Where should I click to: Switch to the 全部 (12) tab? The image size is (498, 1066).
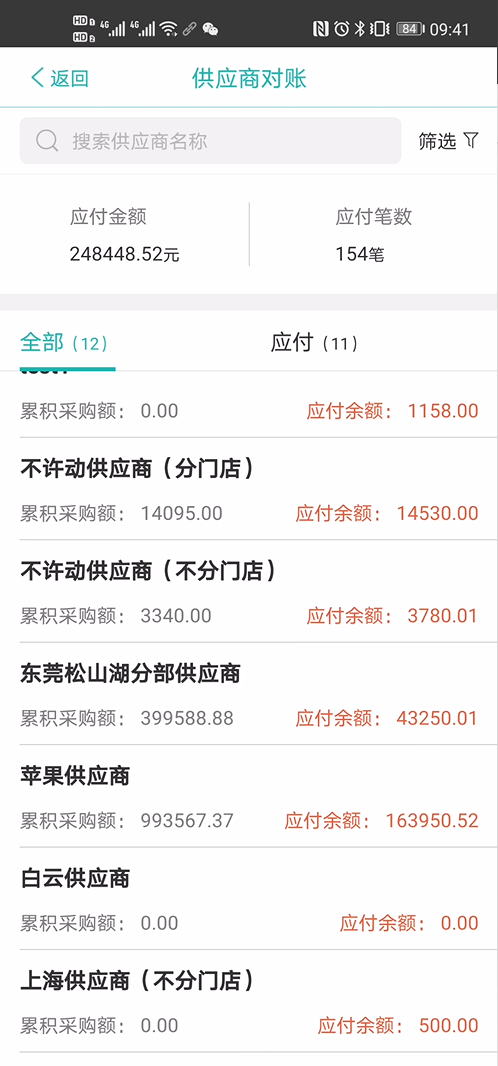(65, 343)
